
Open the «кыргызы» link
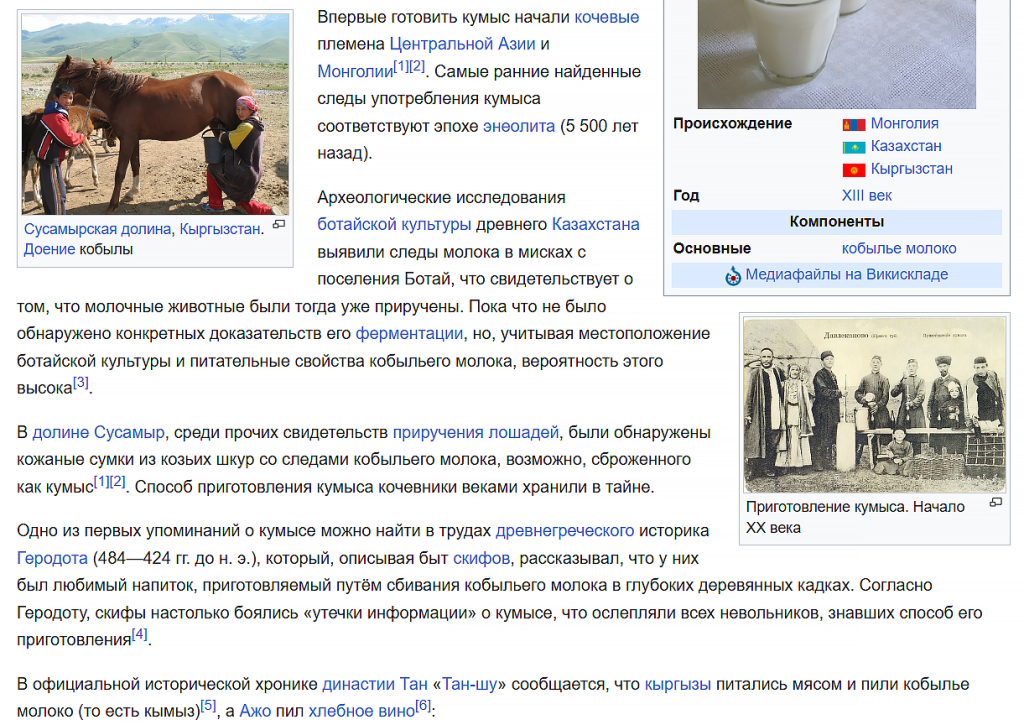(678, 684)
